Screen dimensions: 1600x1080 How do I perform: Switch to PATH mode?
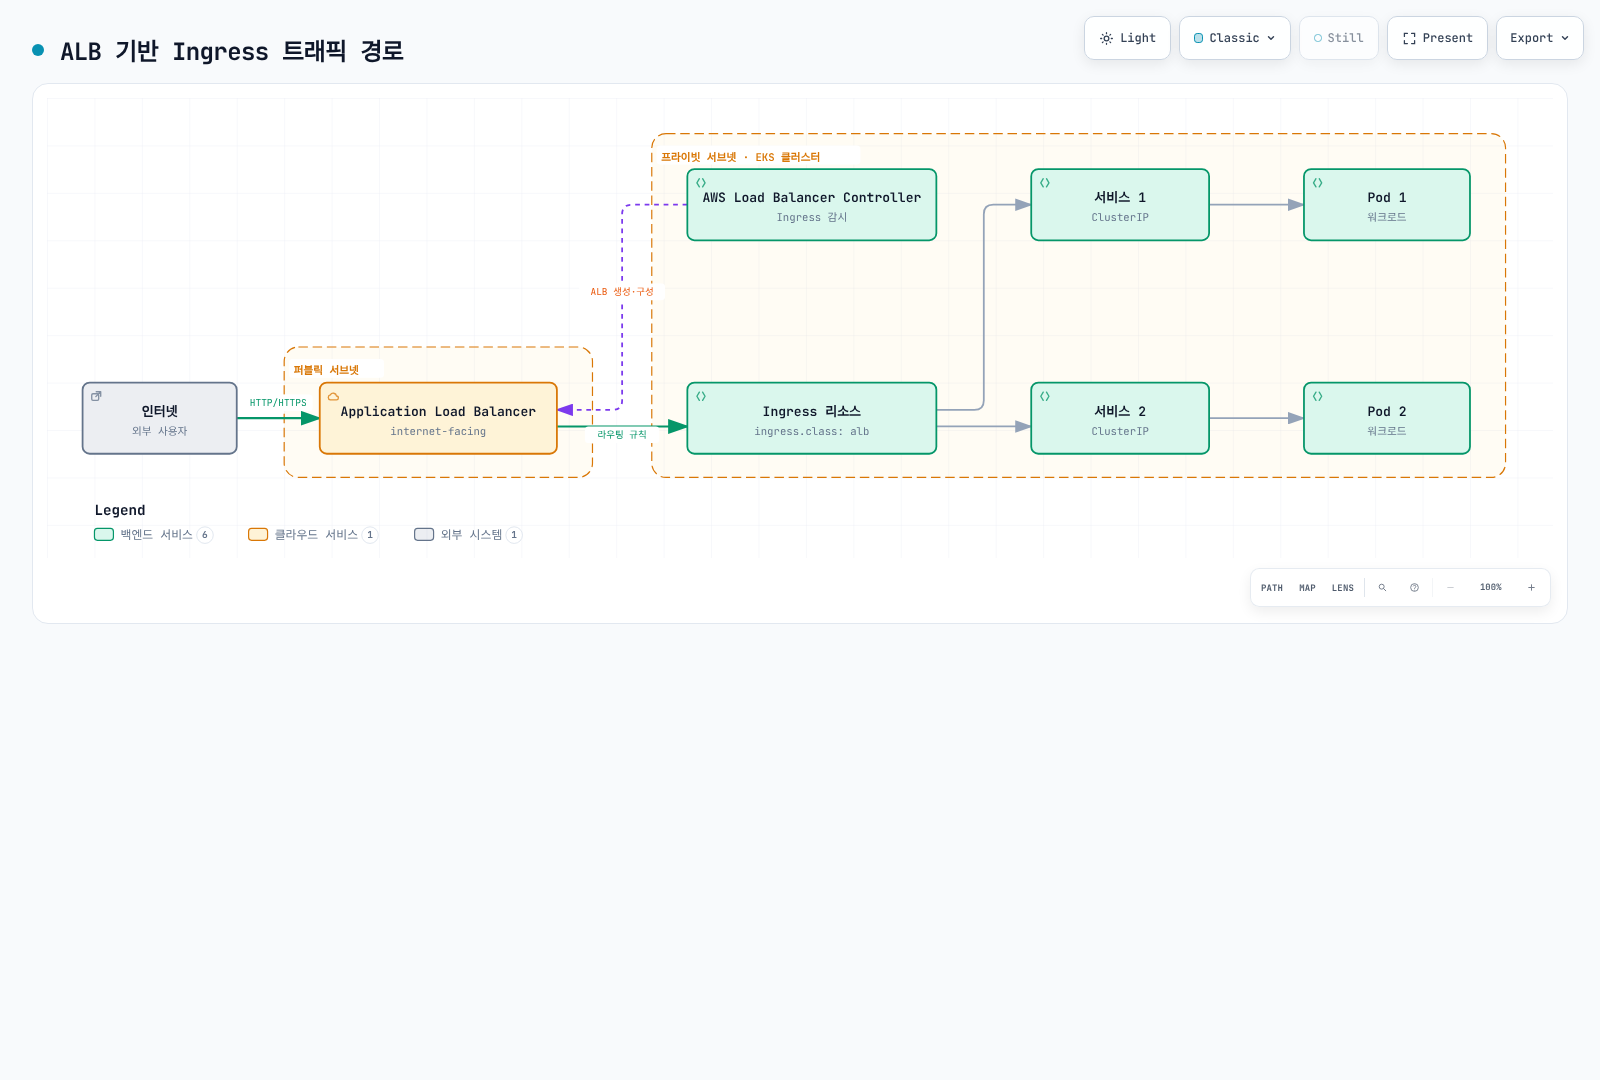point(1272,588)
